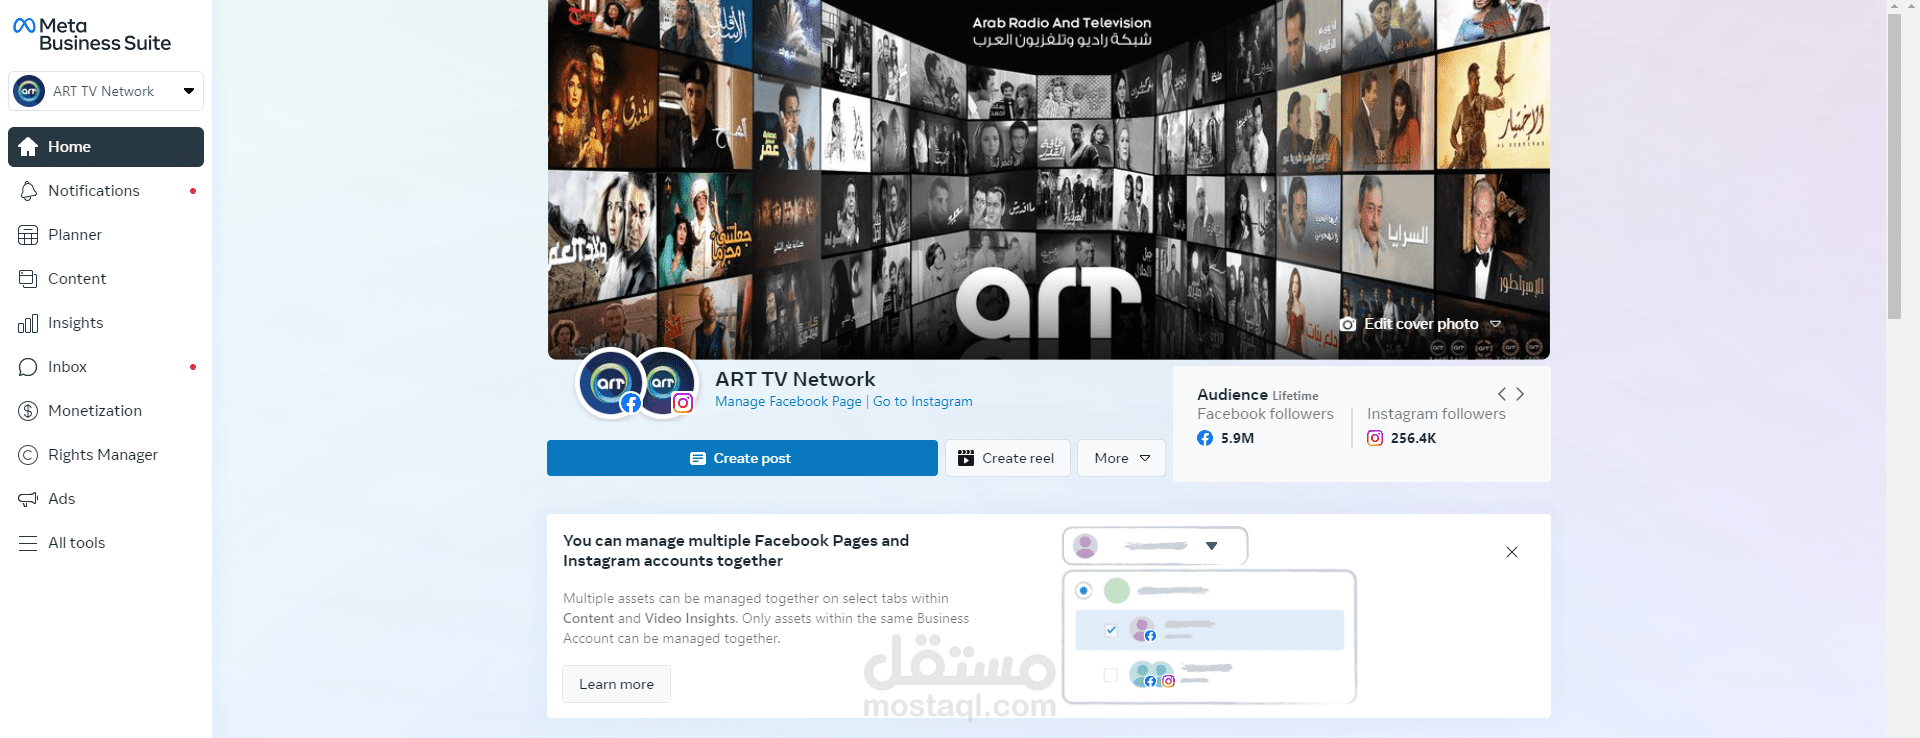Open the ART TV Network account switcher dropdown

pyautogui.click(x=106, y=91)
